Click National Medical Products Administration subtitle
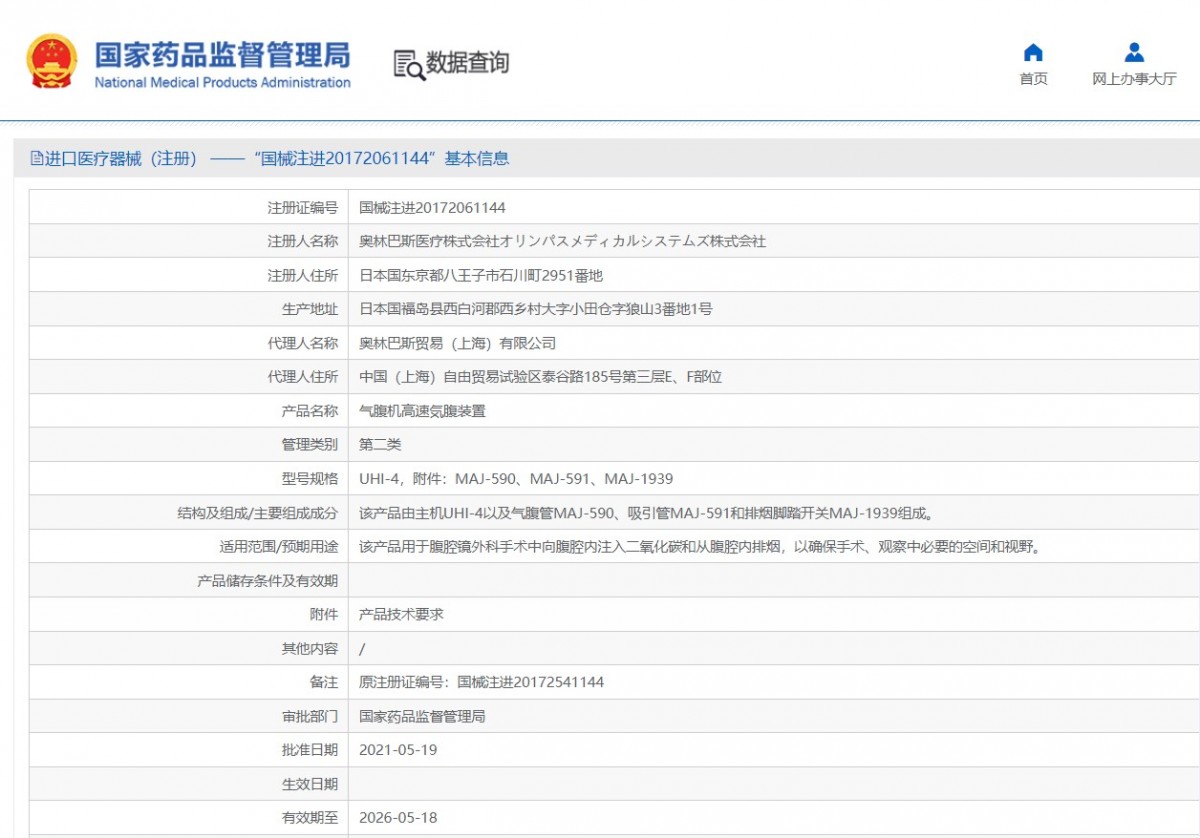The width and height of the screenshot is (1200, 838). click(222, 82)
